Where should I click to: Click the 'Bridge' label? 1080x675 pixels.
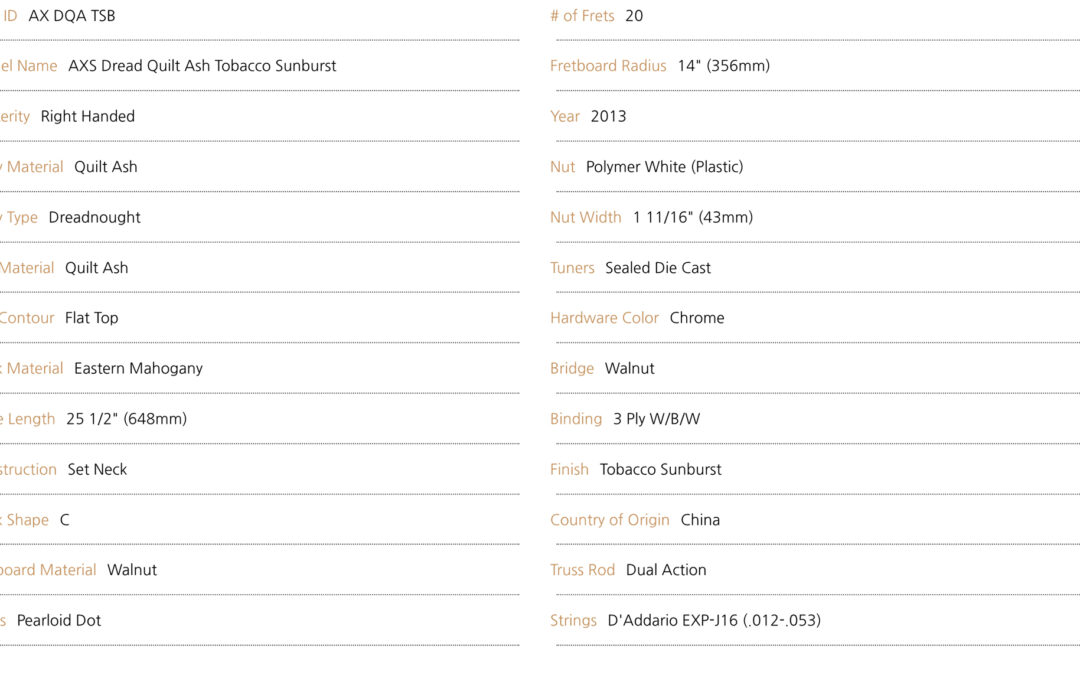tap(572, 368)
